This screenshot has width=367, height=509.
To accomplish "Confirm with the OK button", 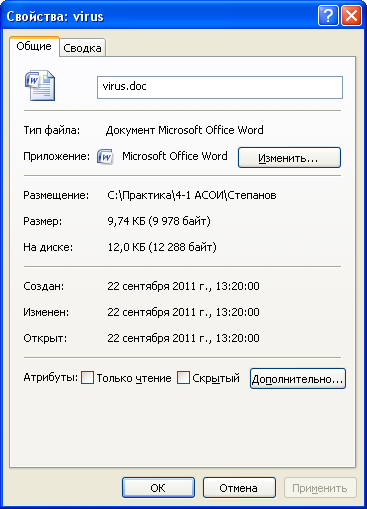I will [158, 488].
